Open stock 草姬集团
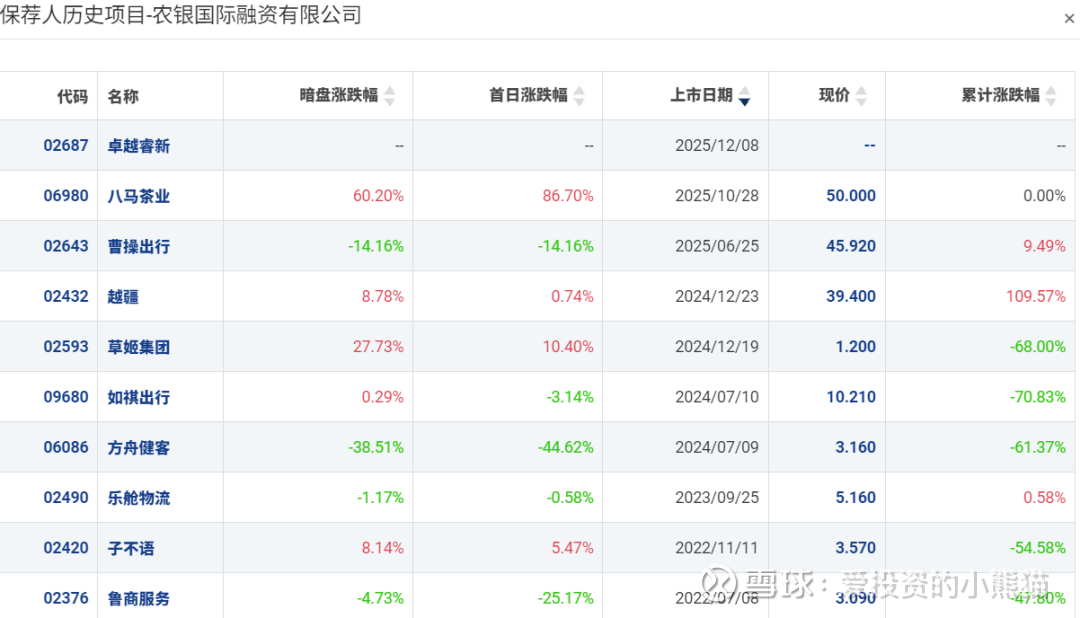Viewport: 1080px width, 618px height. click(138, 347)
